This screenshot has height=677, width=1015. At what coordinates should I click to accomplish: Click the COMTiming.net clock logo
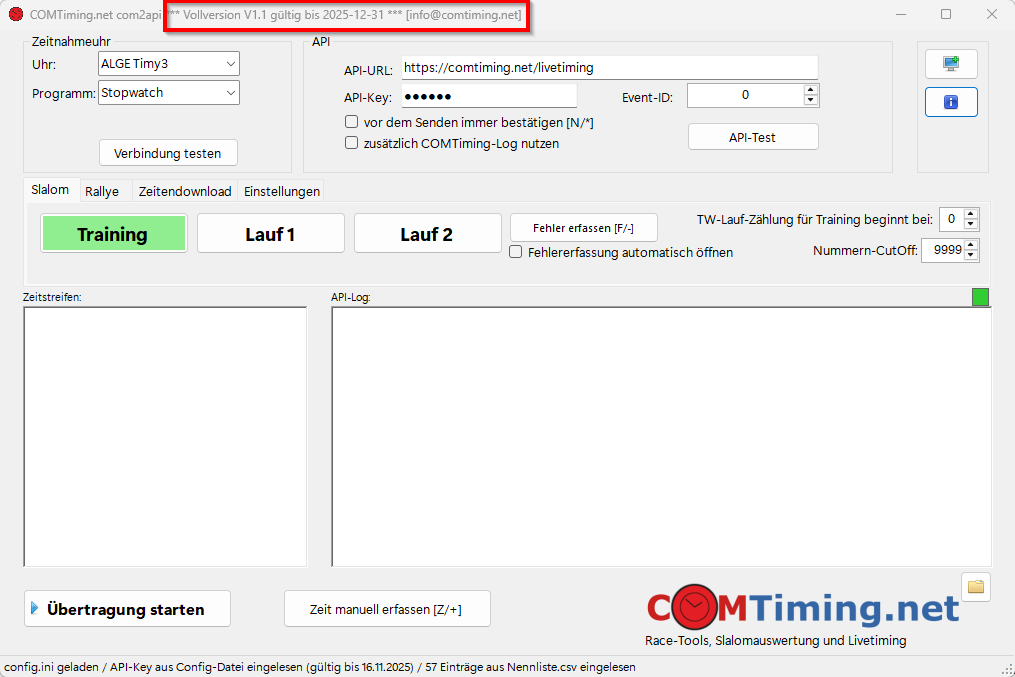click(x=691, y=606)
